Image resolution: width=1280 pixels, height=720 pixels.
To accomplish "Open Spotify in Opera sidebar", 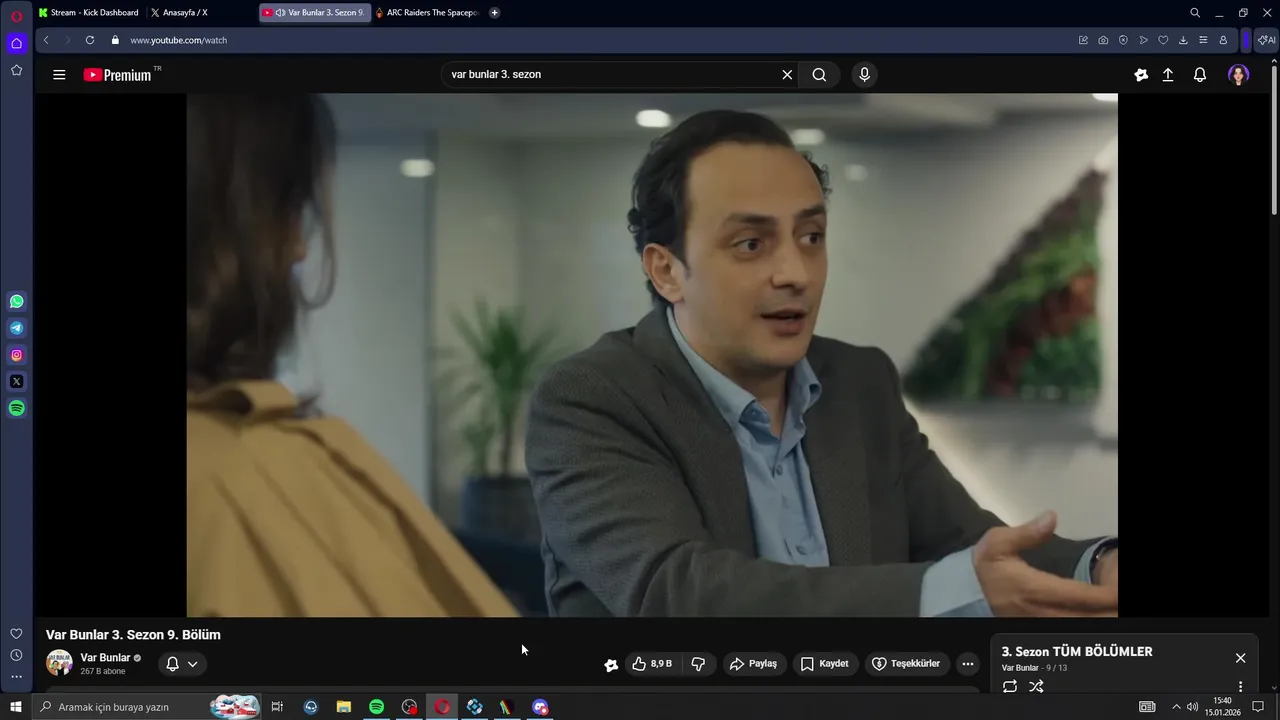I will pos(17,408).
